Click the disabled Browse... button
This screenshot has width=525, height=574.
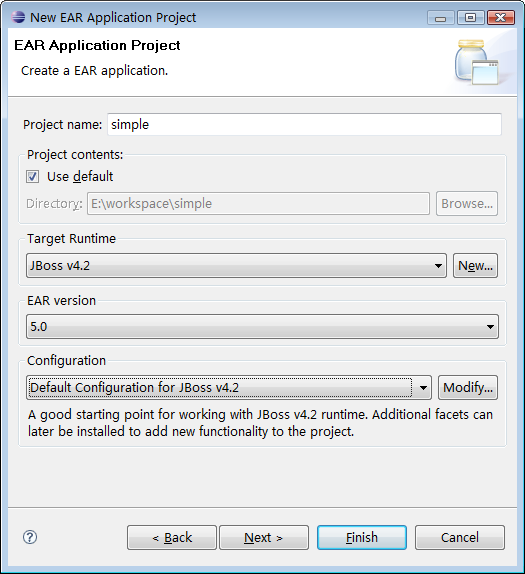tap(467, 204)
